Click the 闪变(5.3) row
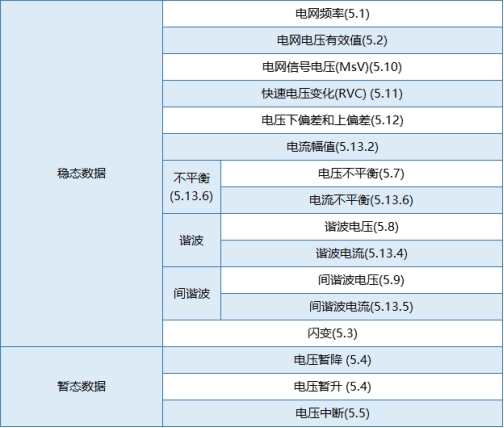The image size is (504, 428). point(333,333)
